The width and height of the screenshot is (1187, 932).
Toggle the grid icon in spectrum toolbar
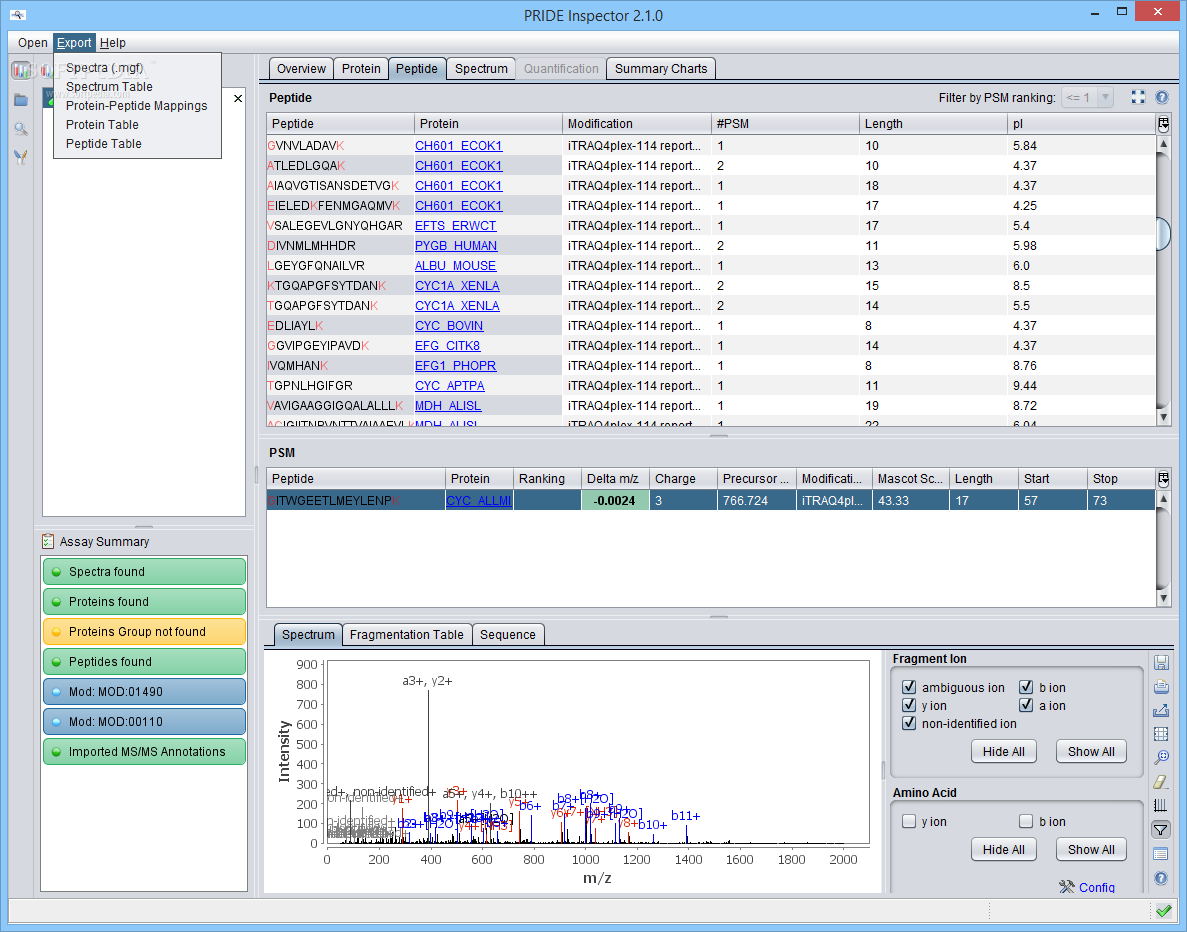1161,734
